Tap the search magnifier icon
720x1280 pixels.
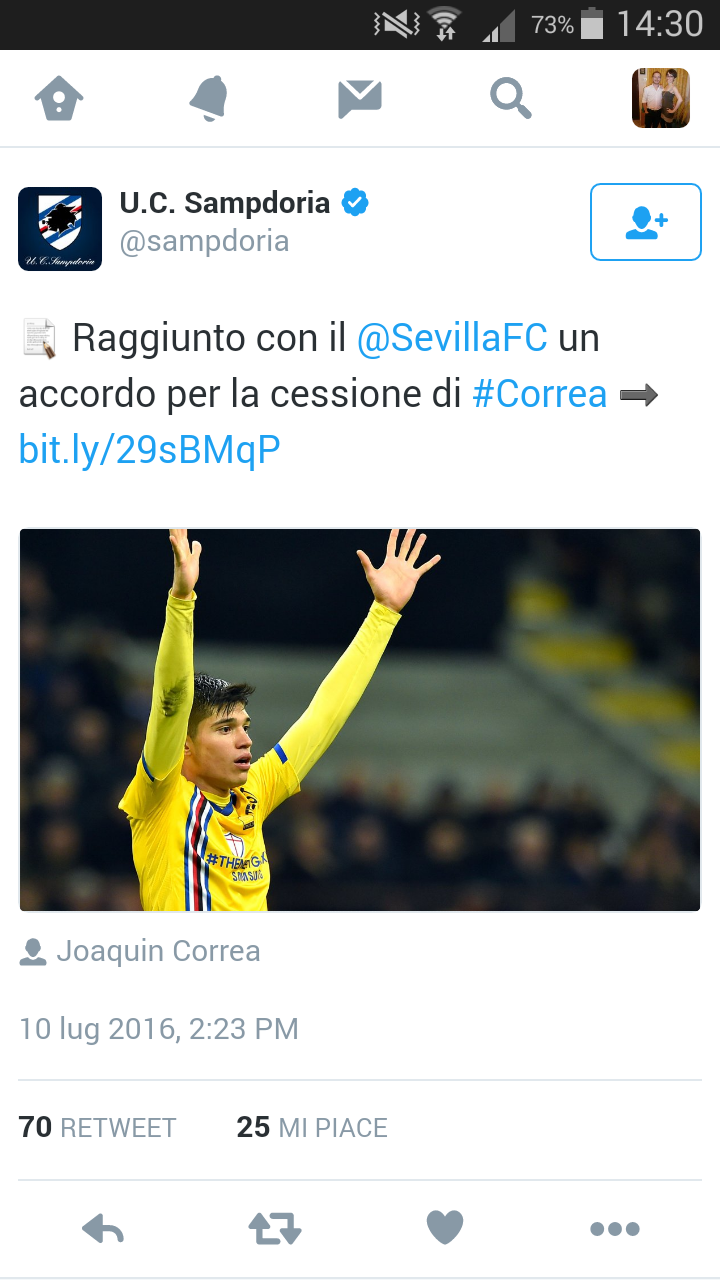coord(510,99)
